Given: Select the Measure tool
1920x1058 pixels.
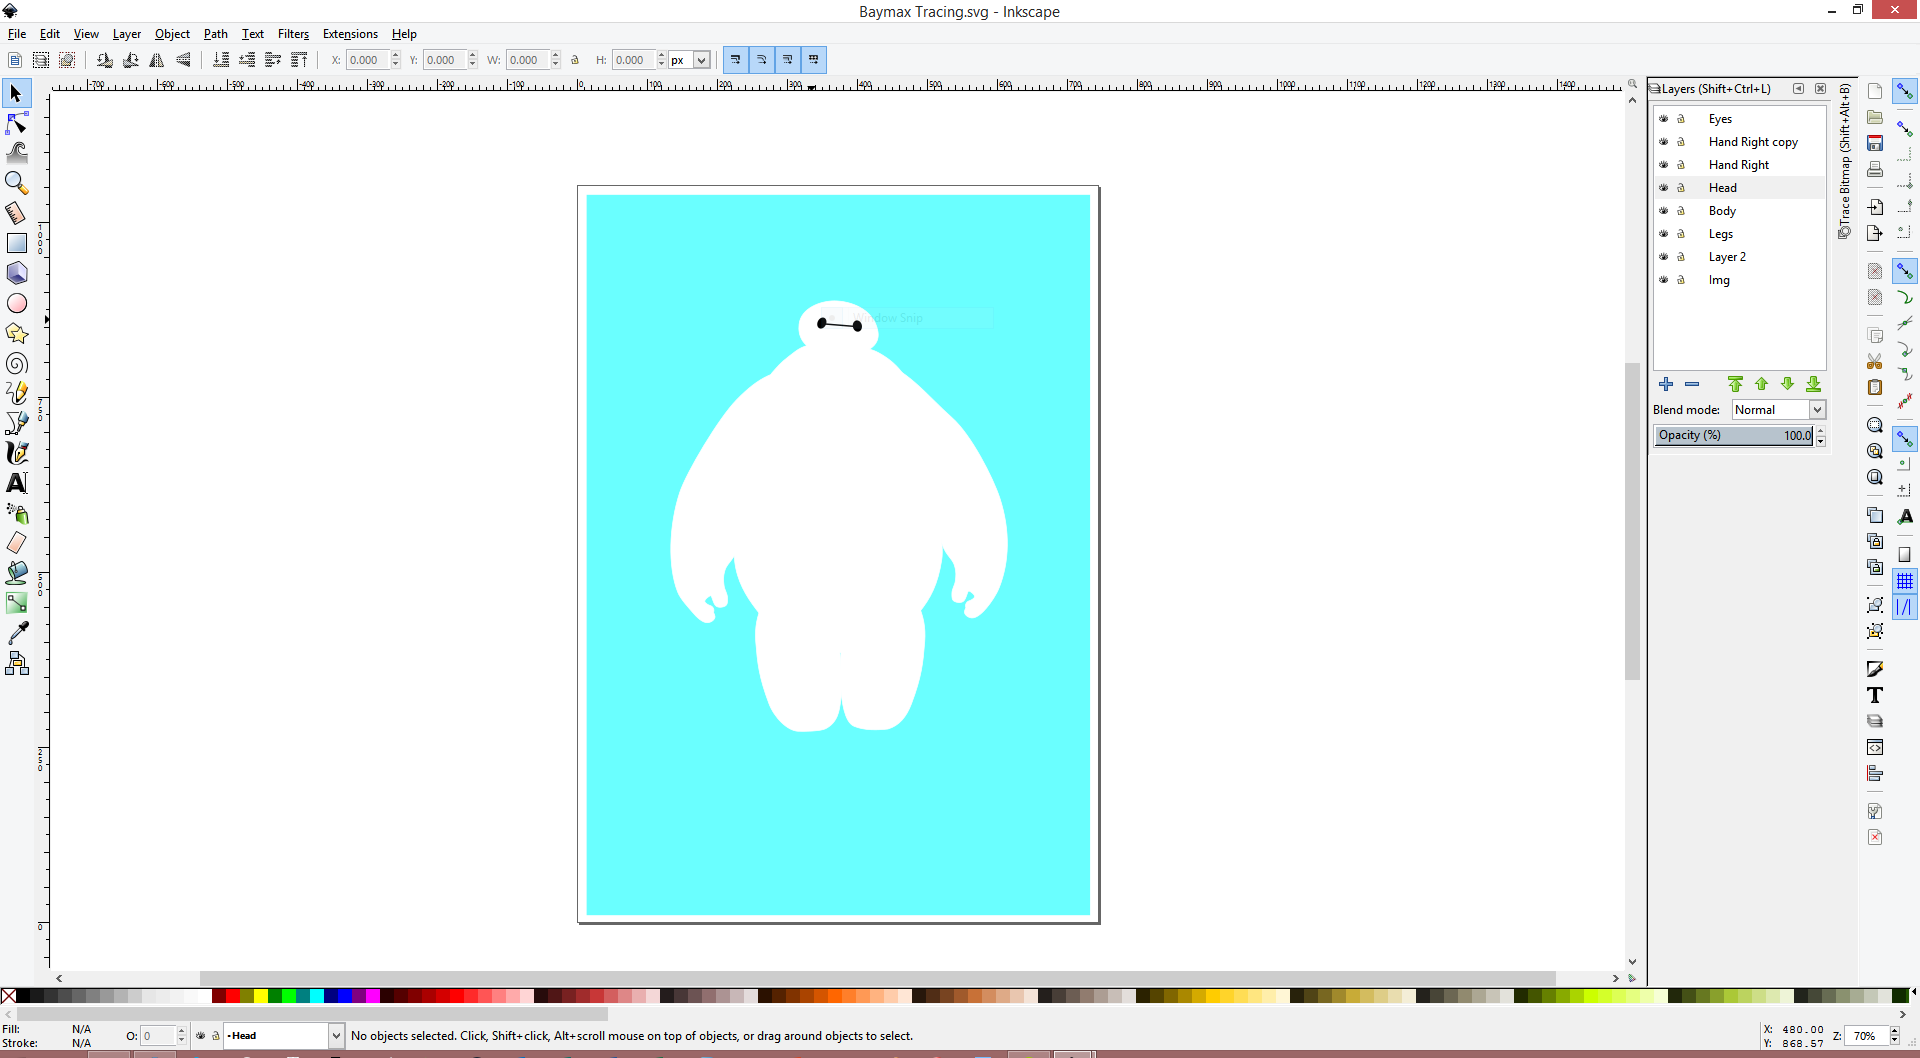Looking at the screenshot, I should 16,213.
